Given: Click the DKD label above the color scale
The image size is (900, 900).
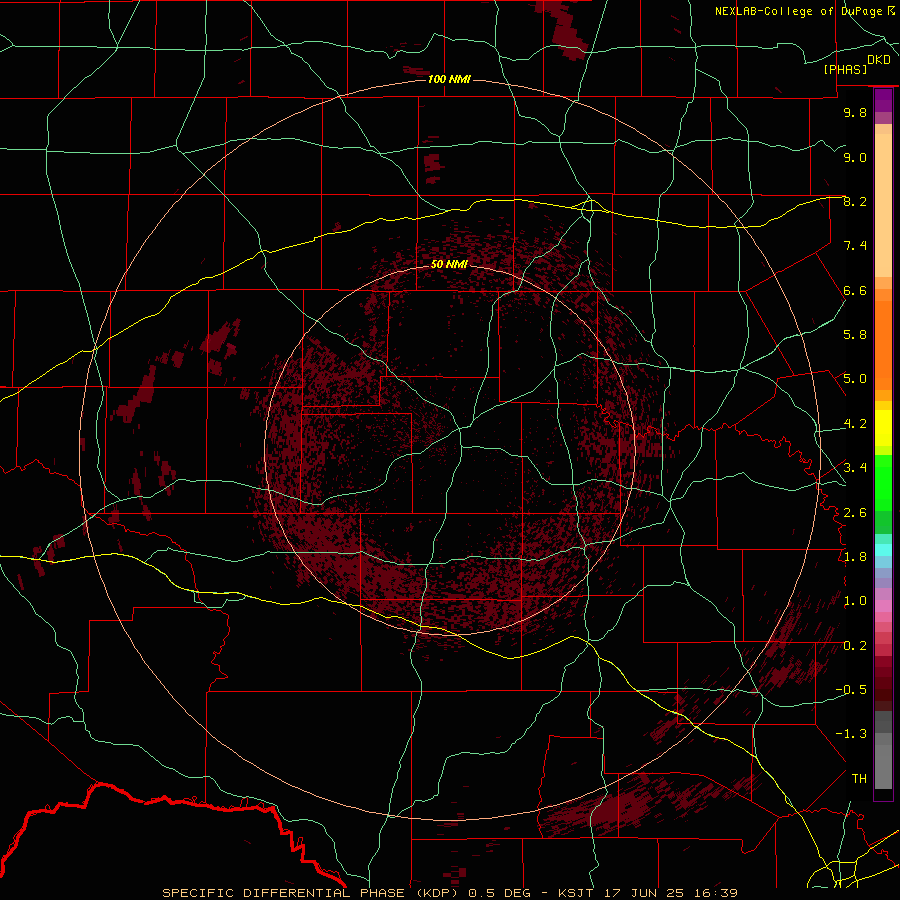Looking at the screenshot, I should 879,60.
